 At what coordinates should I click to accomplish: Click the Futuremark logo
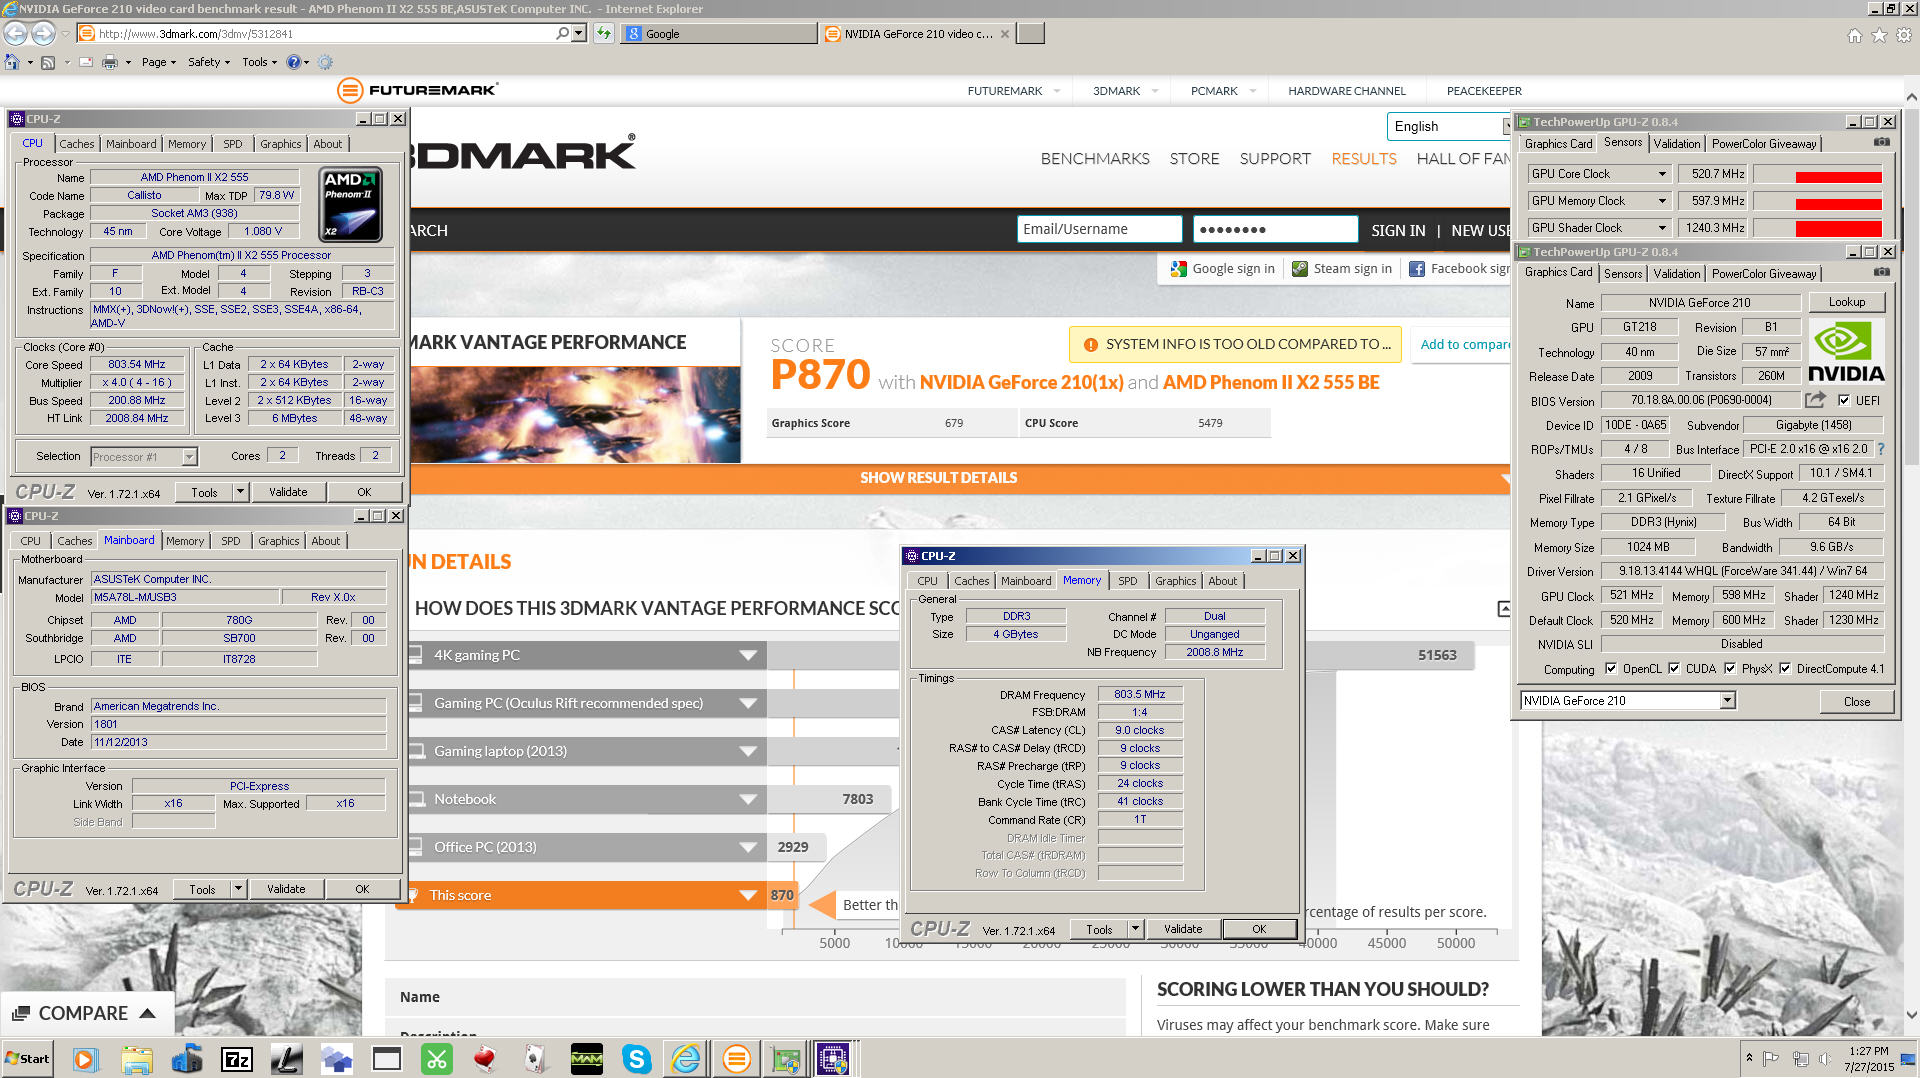(418, 90)
